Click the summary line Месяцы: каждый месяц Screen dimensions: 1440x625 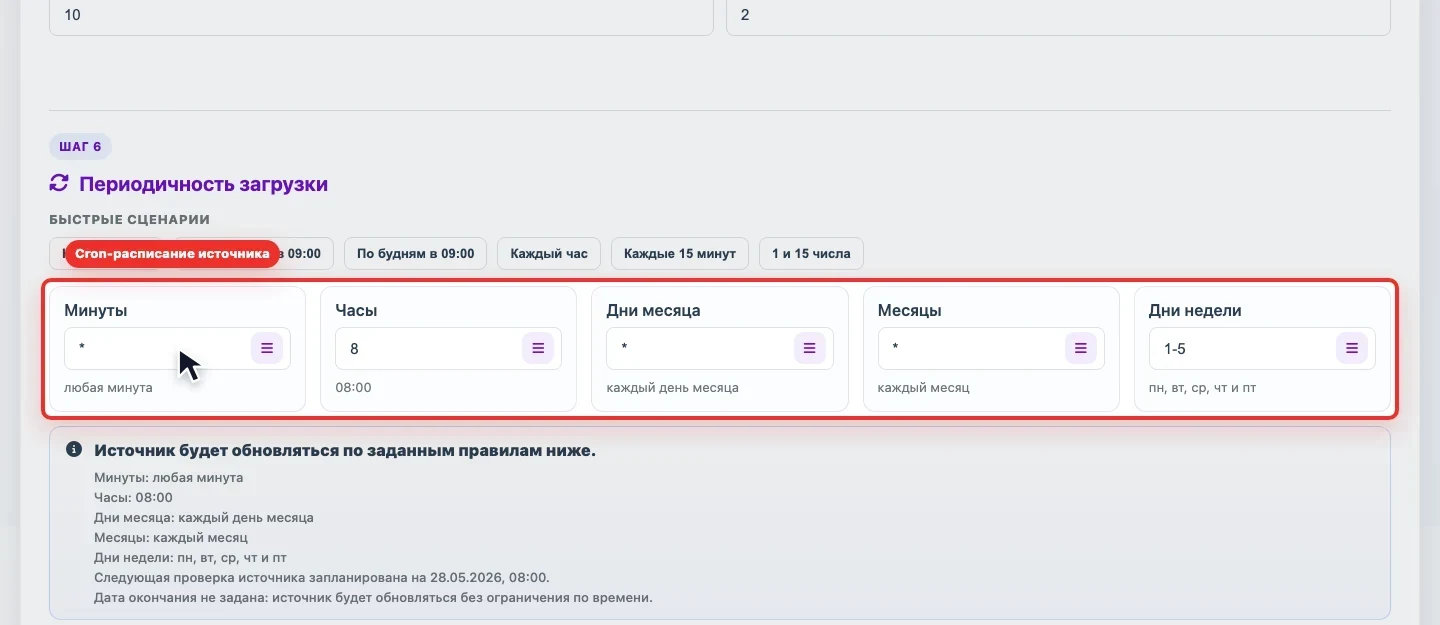pos(171,538)
